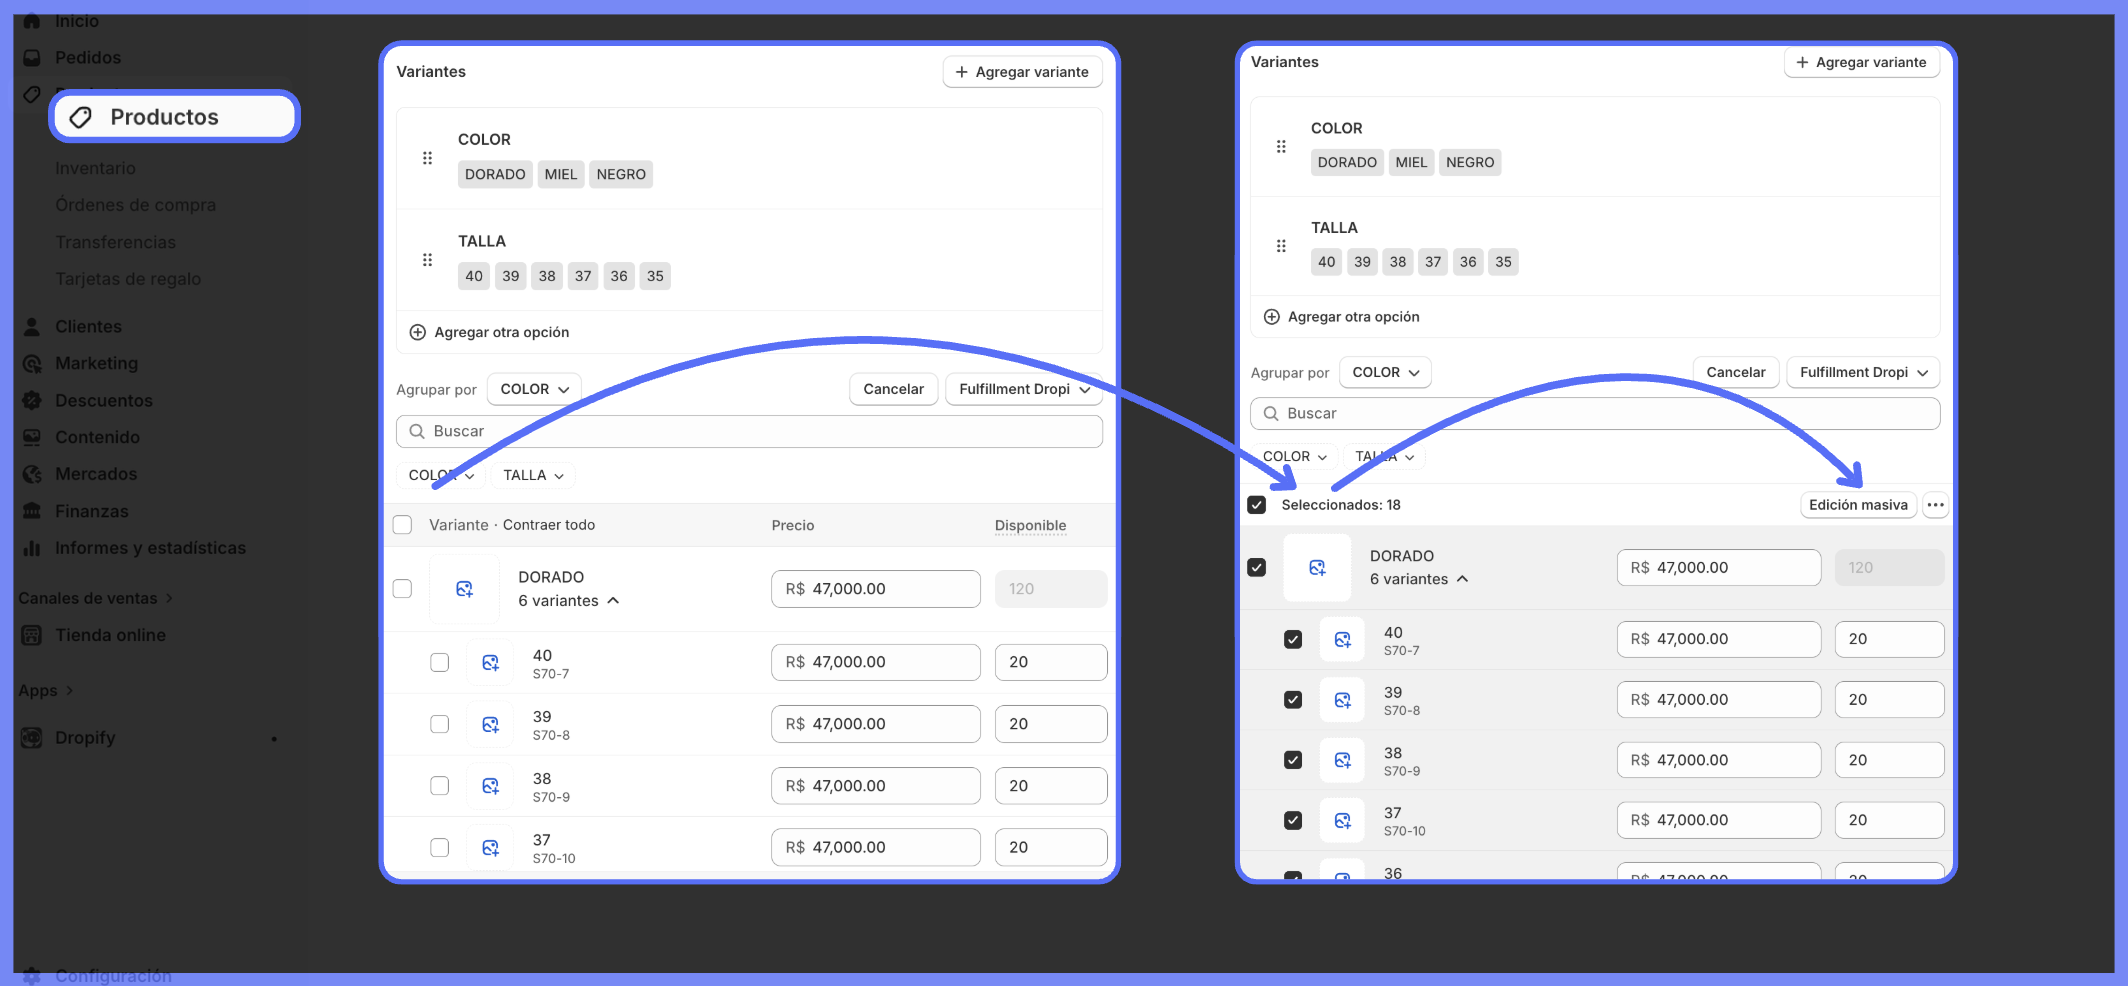Click drag handle beside TALLA option in right panel
Screen dimensions: 2128x986
(1281, 246)
